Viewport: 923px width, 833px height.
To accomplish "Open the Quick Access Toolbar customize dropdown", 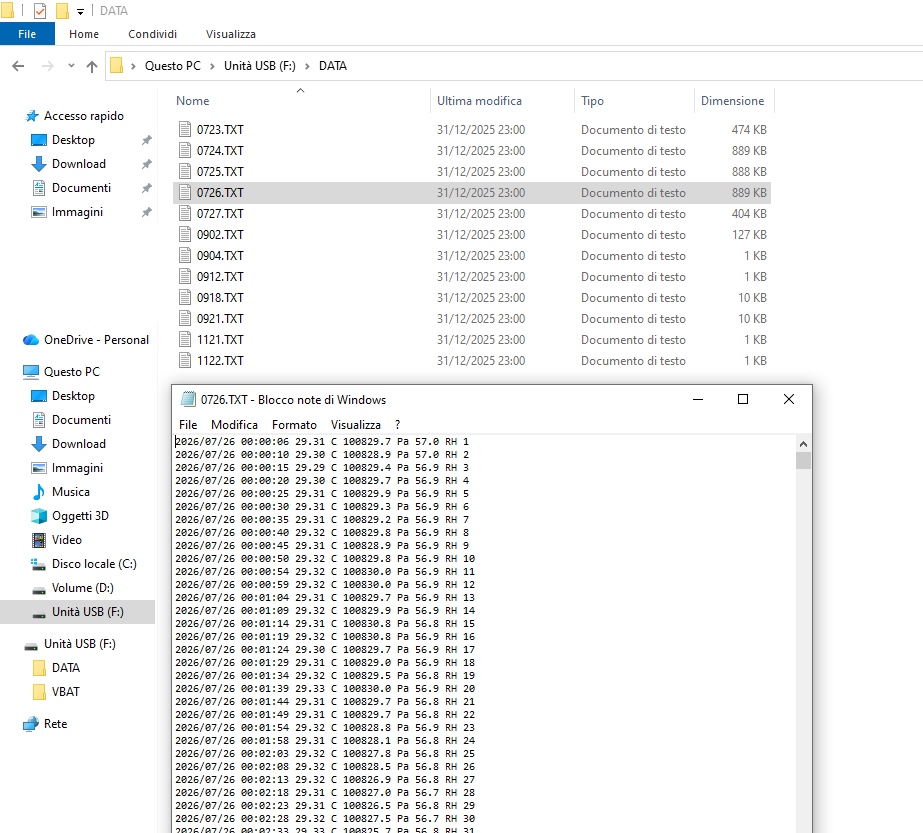I will 81,11.
